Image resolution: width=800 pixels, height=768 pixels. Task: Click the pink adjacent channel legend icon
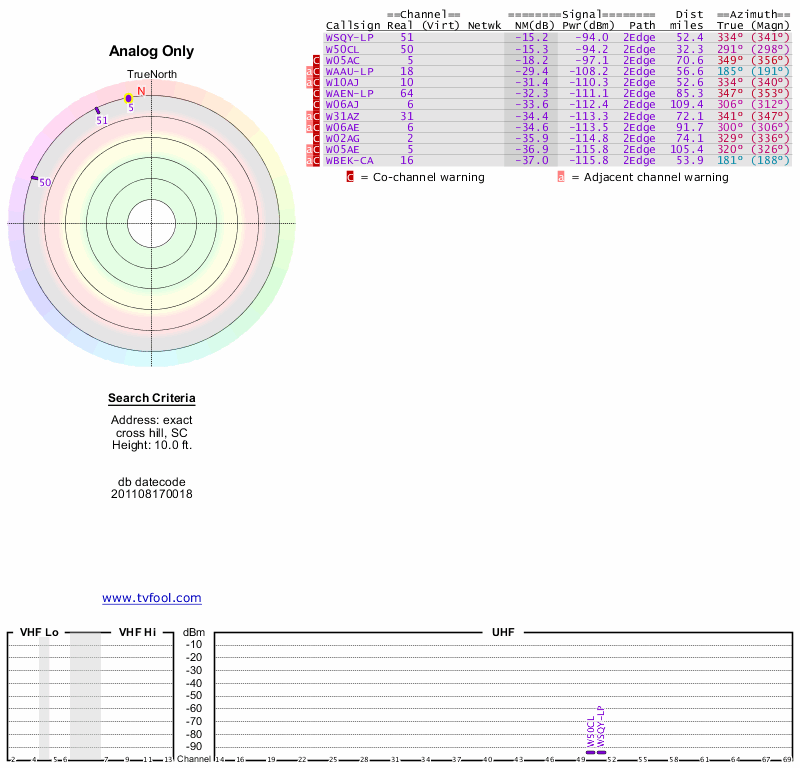pyautogui.click(x=561, y=177)
